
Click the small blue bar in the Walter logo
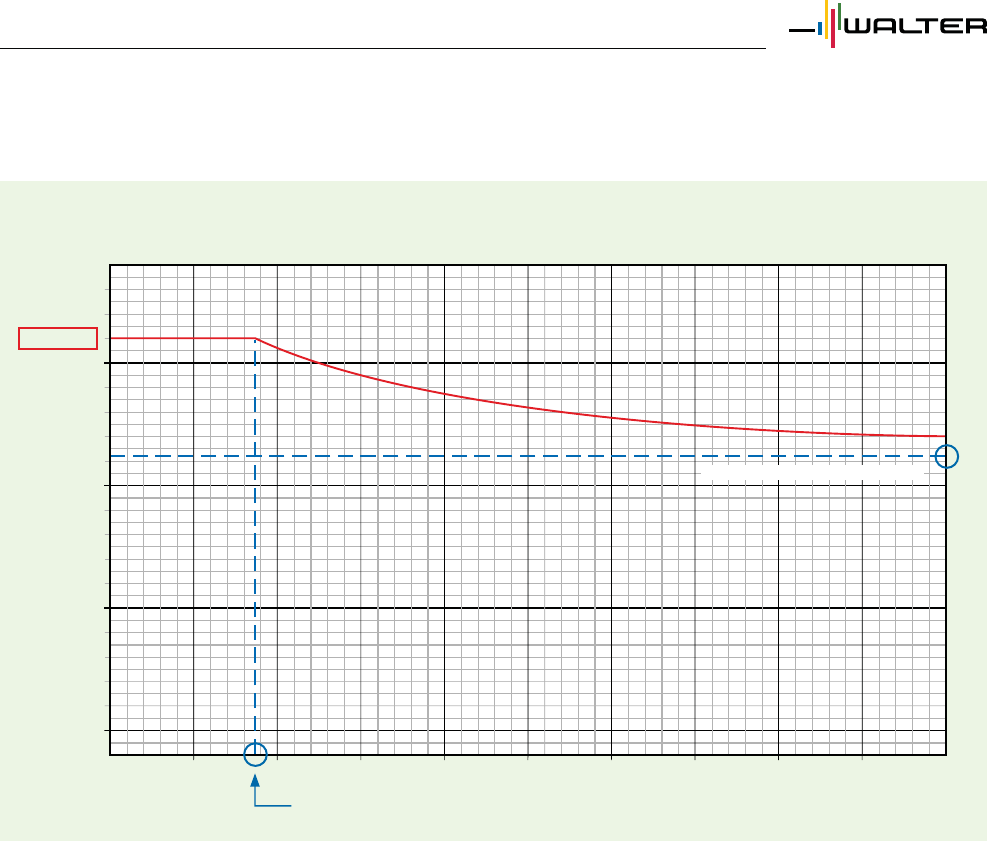pos(820,29)
